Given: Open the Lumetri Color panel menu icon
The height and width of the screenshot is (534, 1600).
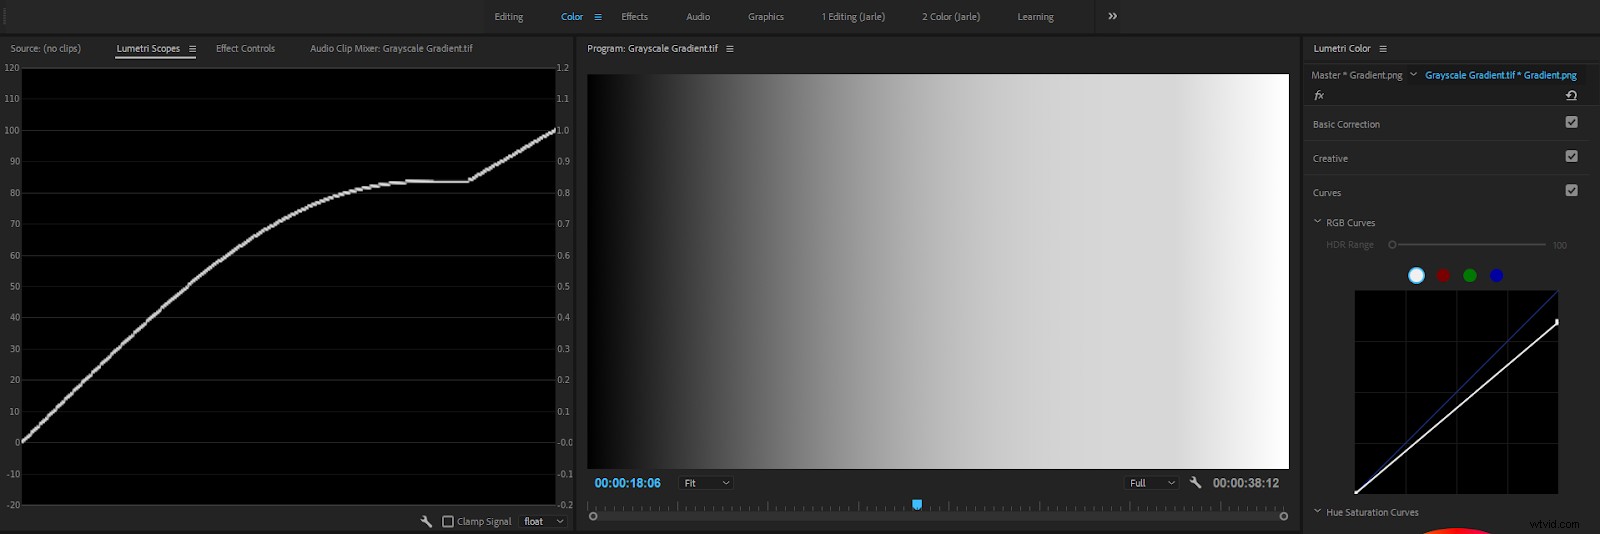Looking at the screenshot, I should point(1383,49).
